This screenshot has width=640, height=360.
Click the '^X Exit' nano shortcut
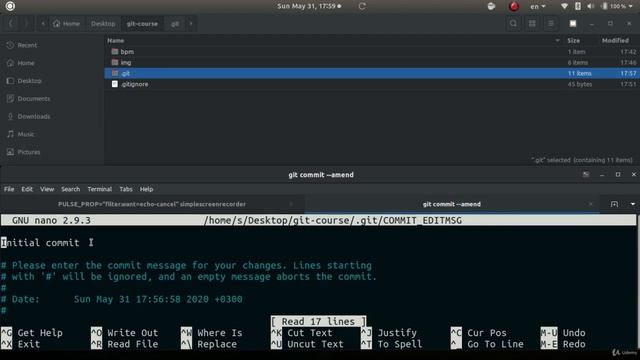[20, 344]
